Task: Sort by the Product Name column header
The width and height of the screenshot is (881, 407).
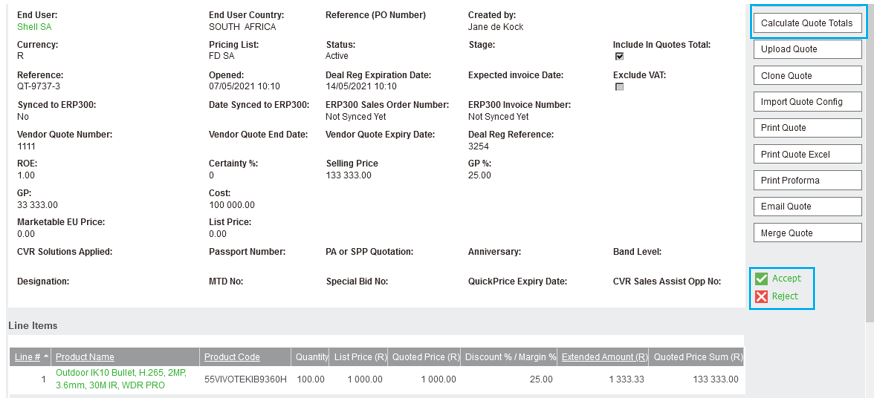Action: [x=85, y=357]
